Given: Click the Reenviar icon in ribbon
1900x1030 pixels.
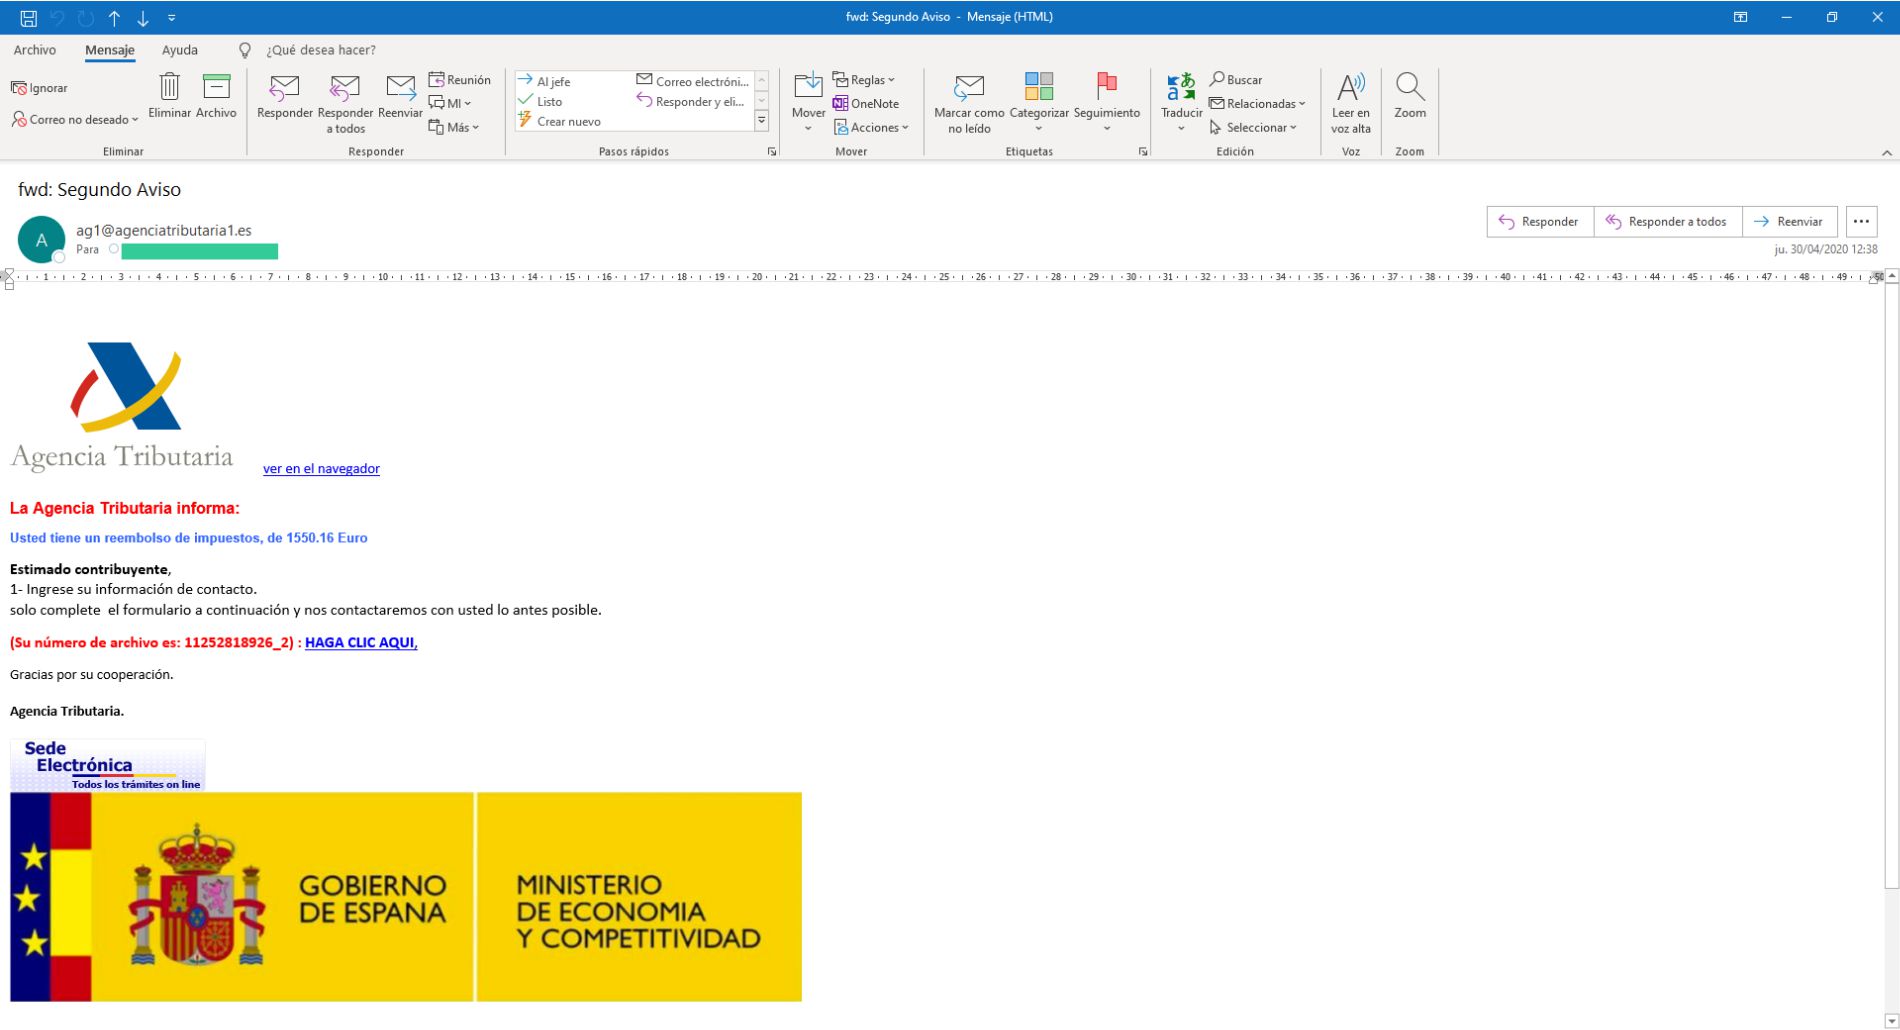Looking at the screenshot, I should pyautogui.click(x=400, y=90).
